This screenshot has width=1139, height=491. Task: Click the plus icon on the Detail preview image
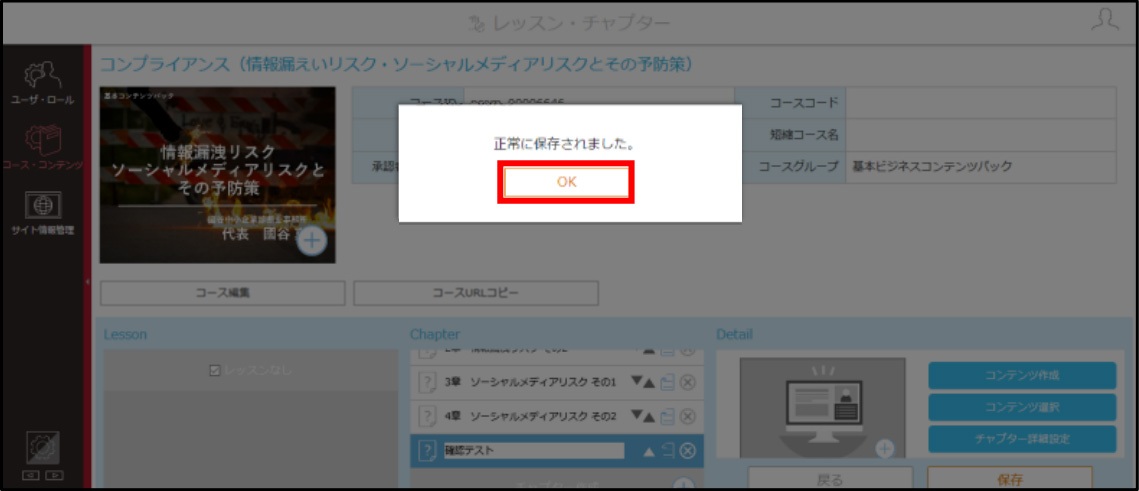(x=884, y=449)
